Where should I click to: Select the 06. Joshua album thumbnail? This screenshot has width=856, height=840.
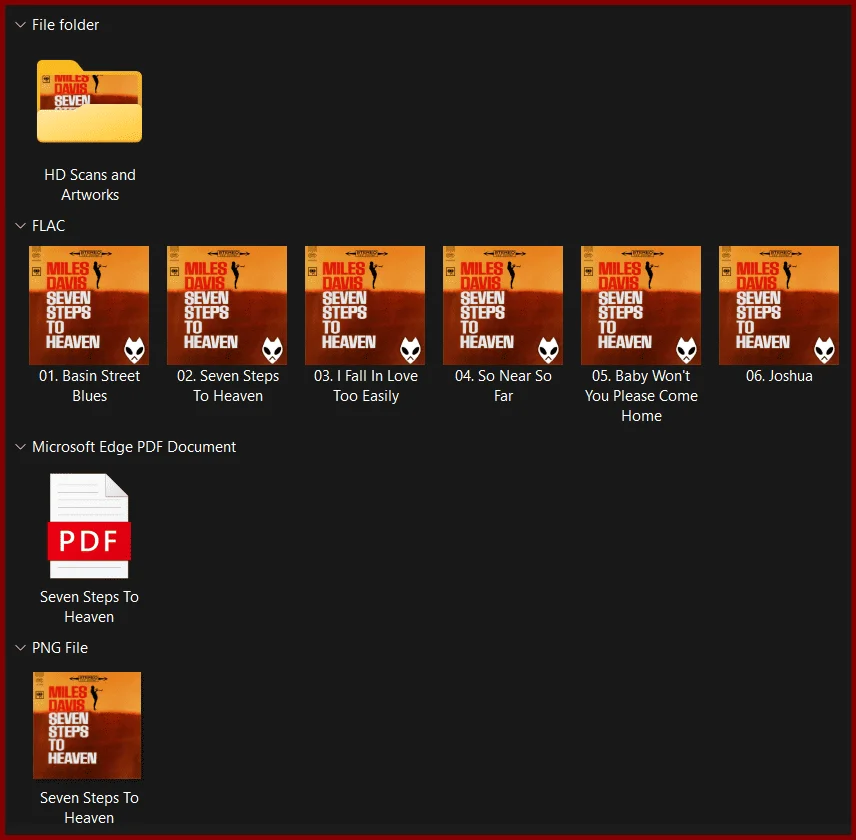779,305
